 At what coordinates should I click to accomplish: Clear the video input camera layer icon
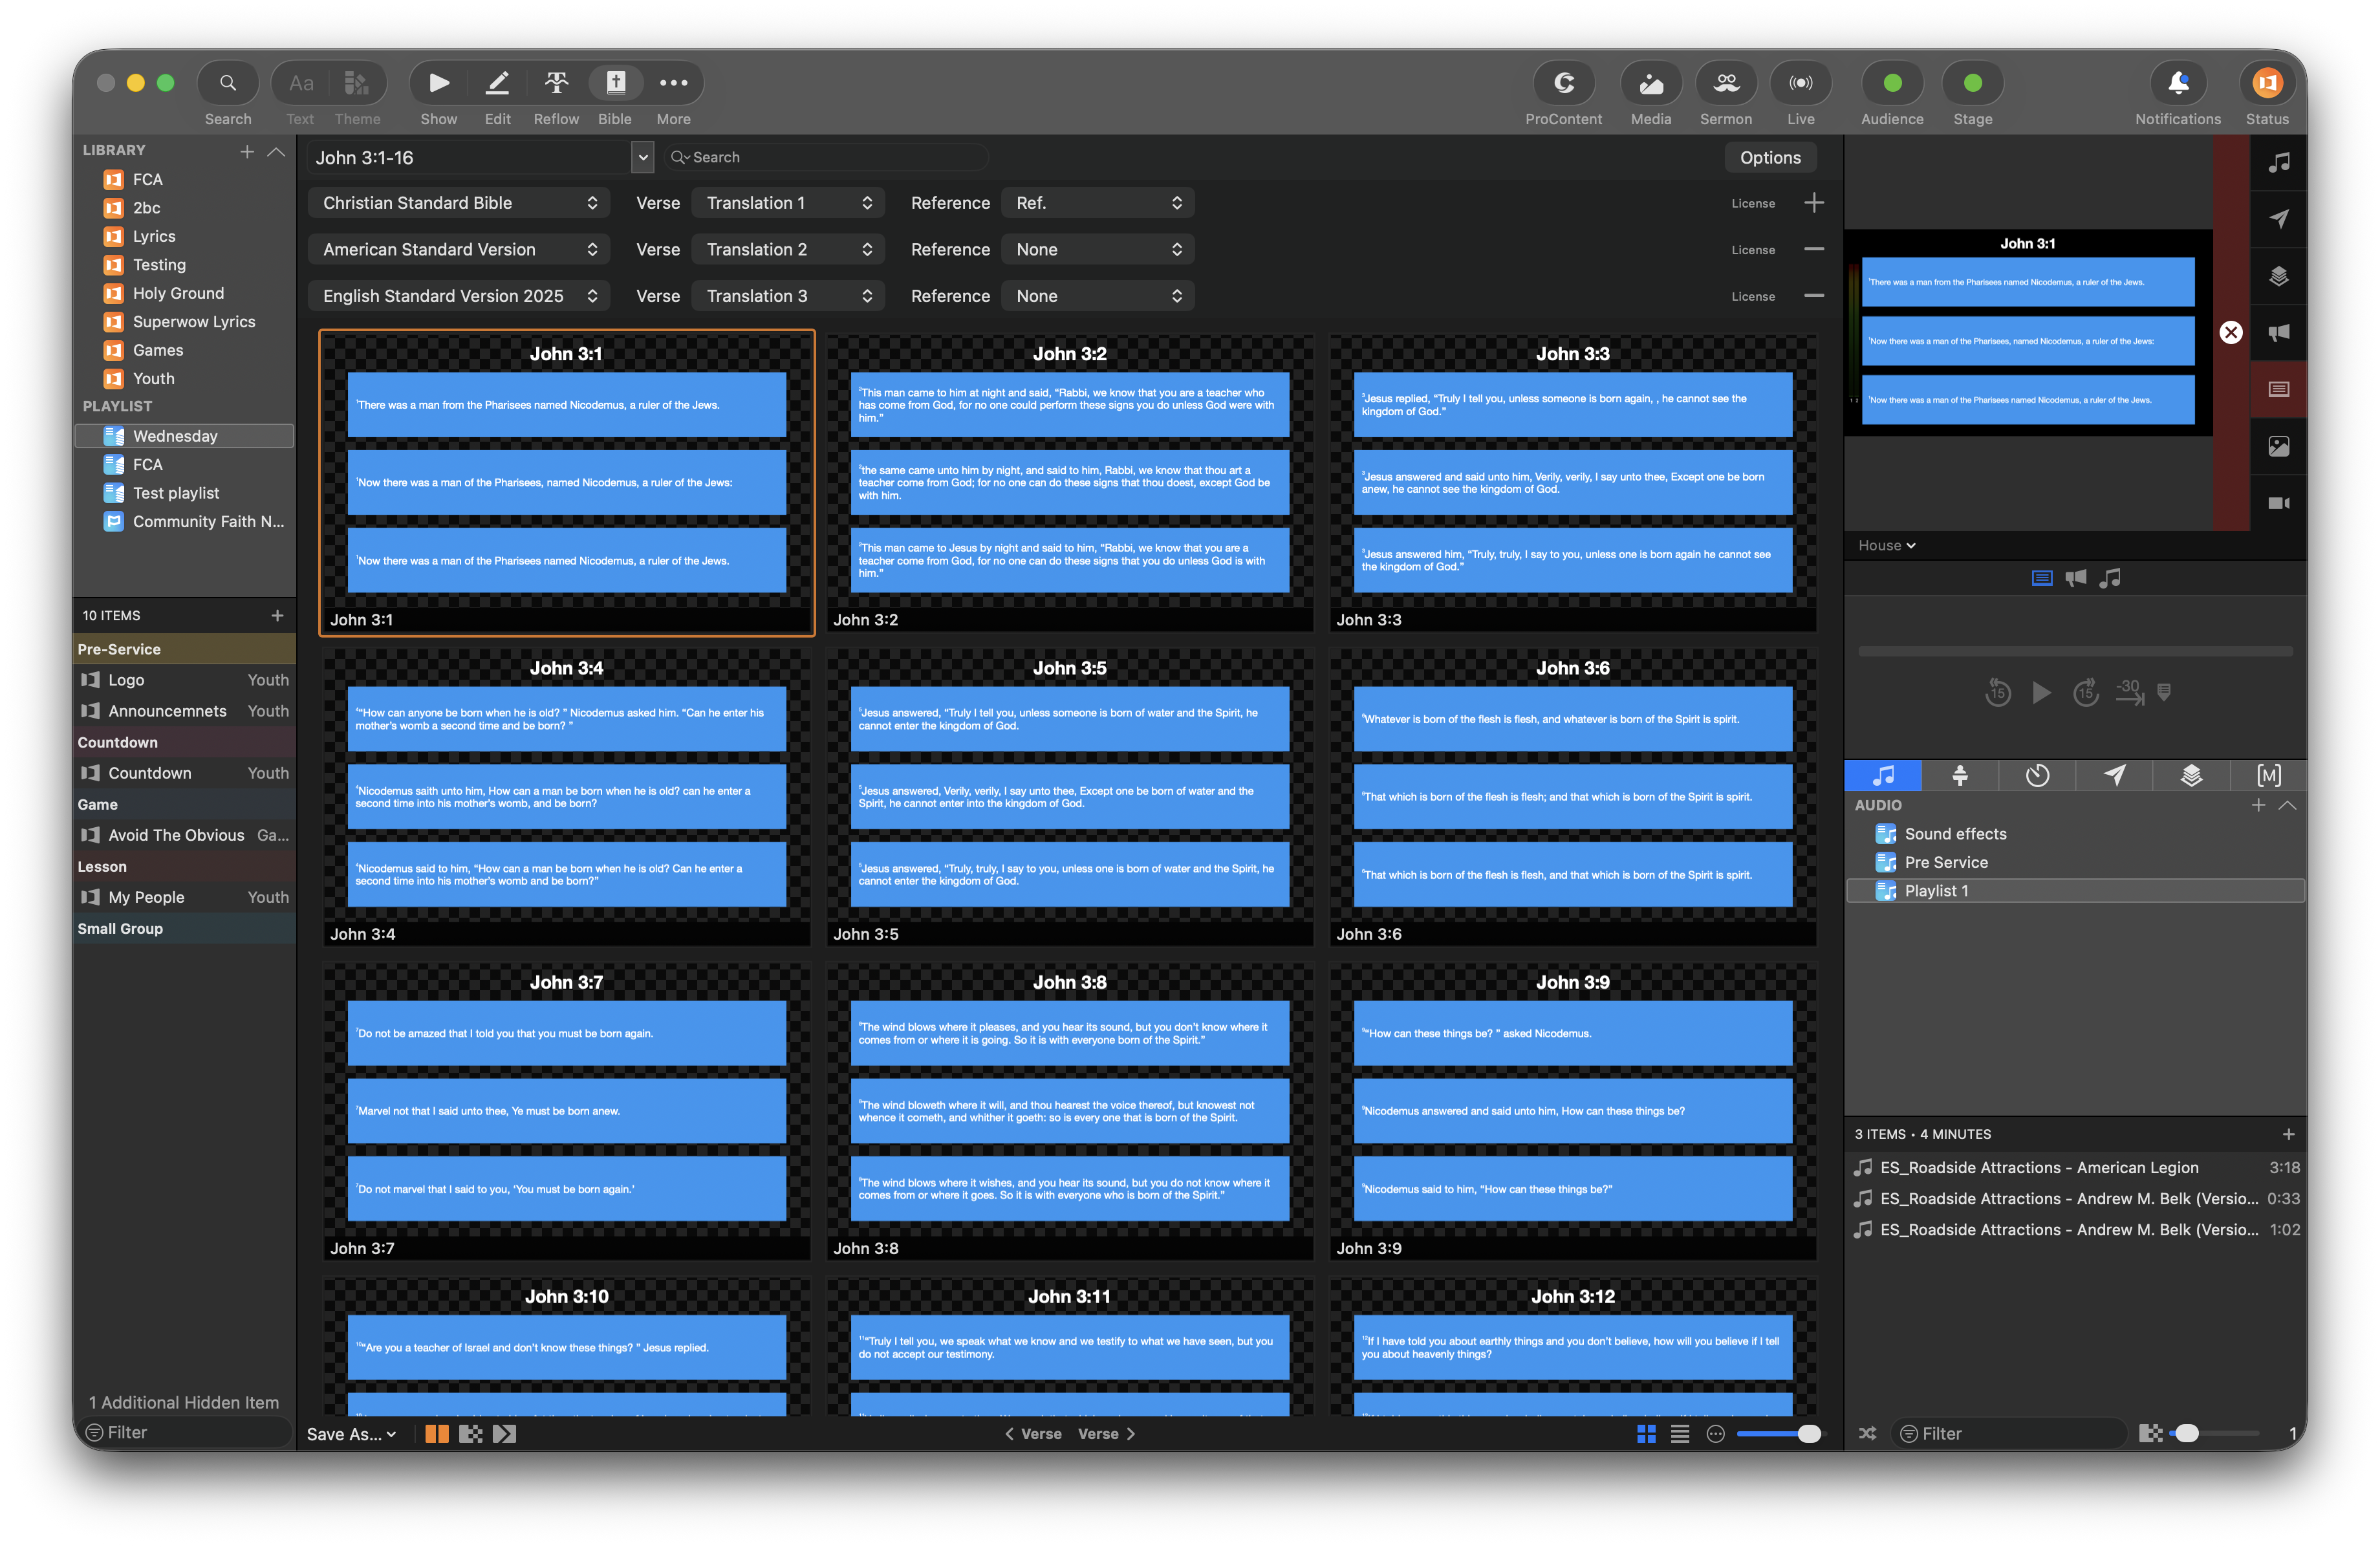coord(2279,503)
